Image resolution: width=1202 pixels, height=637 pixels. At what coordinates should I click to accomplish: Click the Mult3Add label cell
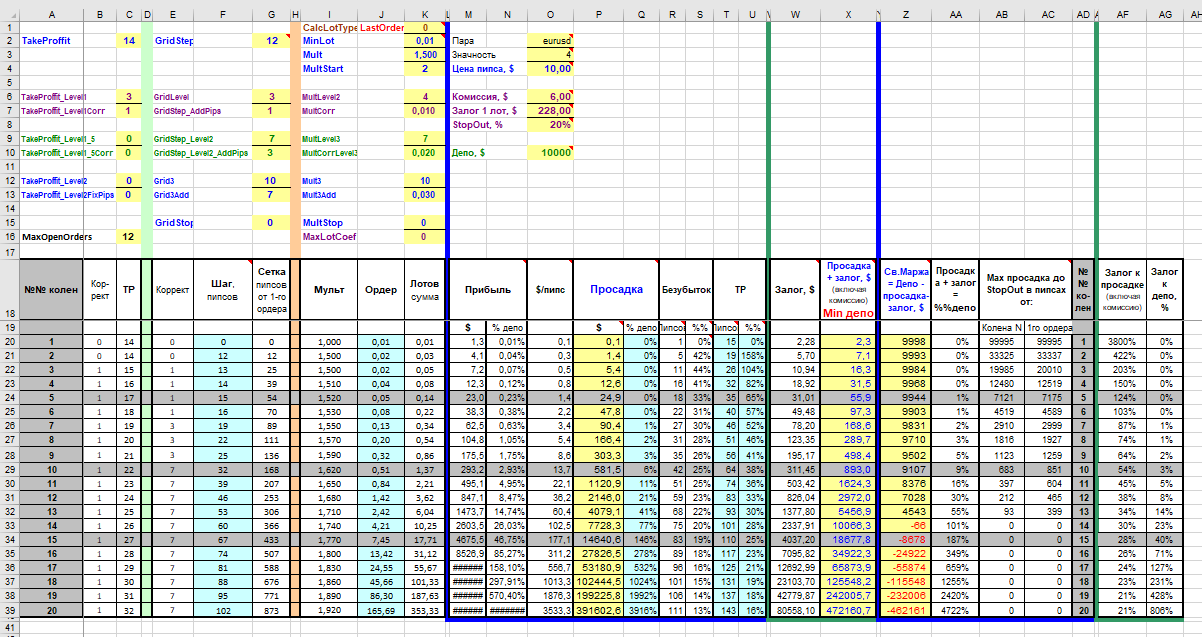[329, 195]
